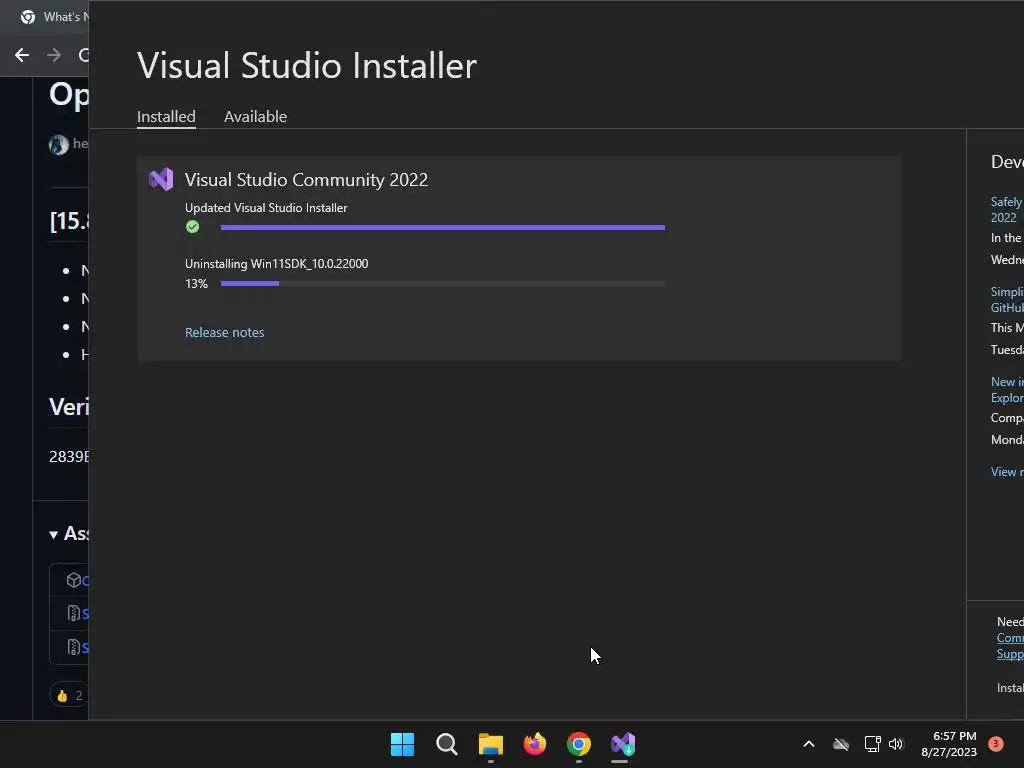Open Windows Search from the taskbar
Image resolution: width=1024 pixels, height=768 pixels.
coord(447,744)
